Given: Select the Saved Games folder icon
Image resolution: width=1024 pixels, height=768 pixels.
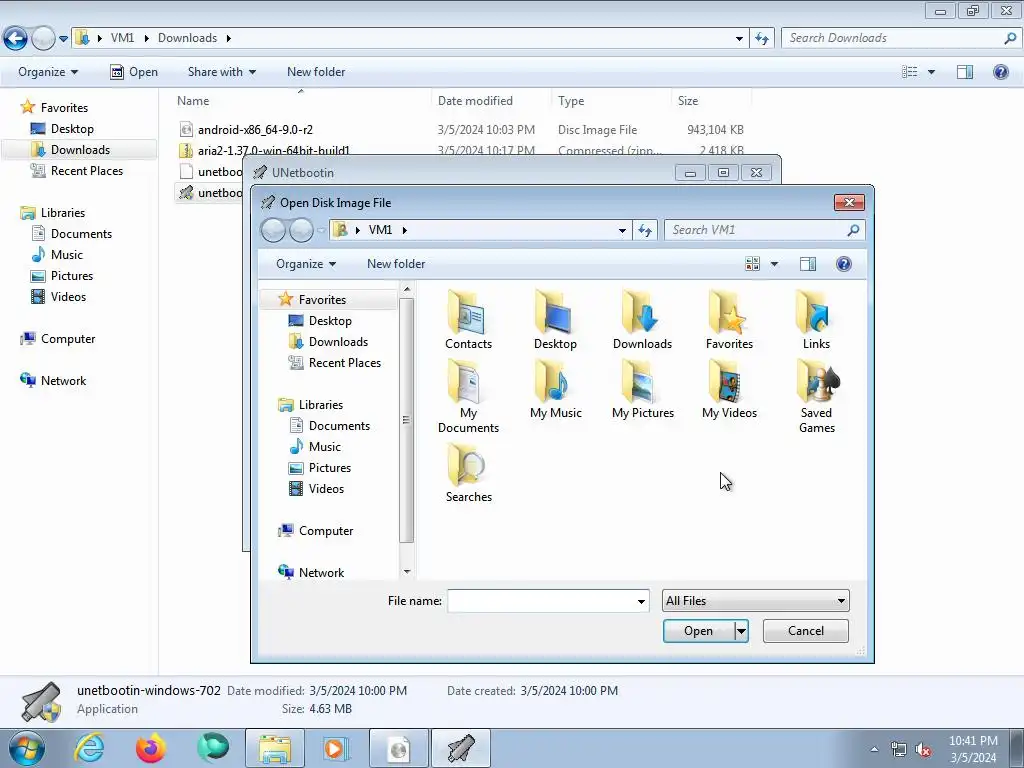Looking at the screenshot, I should pyautogui.click(x=816, y=396).
